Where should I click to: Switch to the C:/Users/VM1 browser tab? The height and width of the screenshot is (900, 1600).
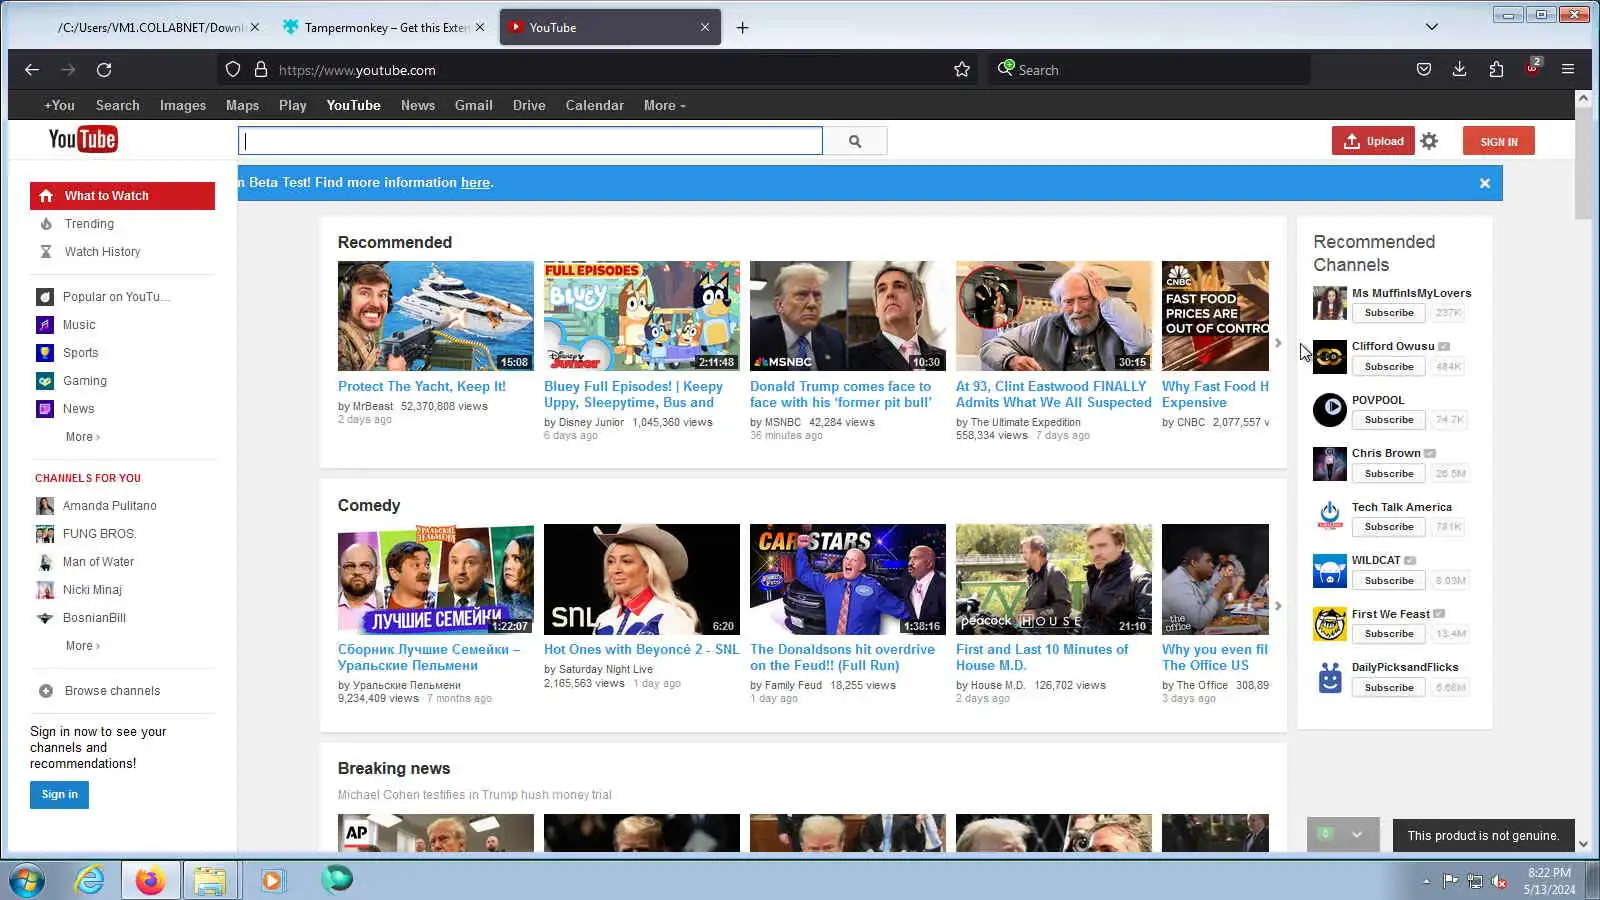tap(150, 28)
